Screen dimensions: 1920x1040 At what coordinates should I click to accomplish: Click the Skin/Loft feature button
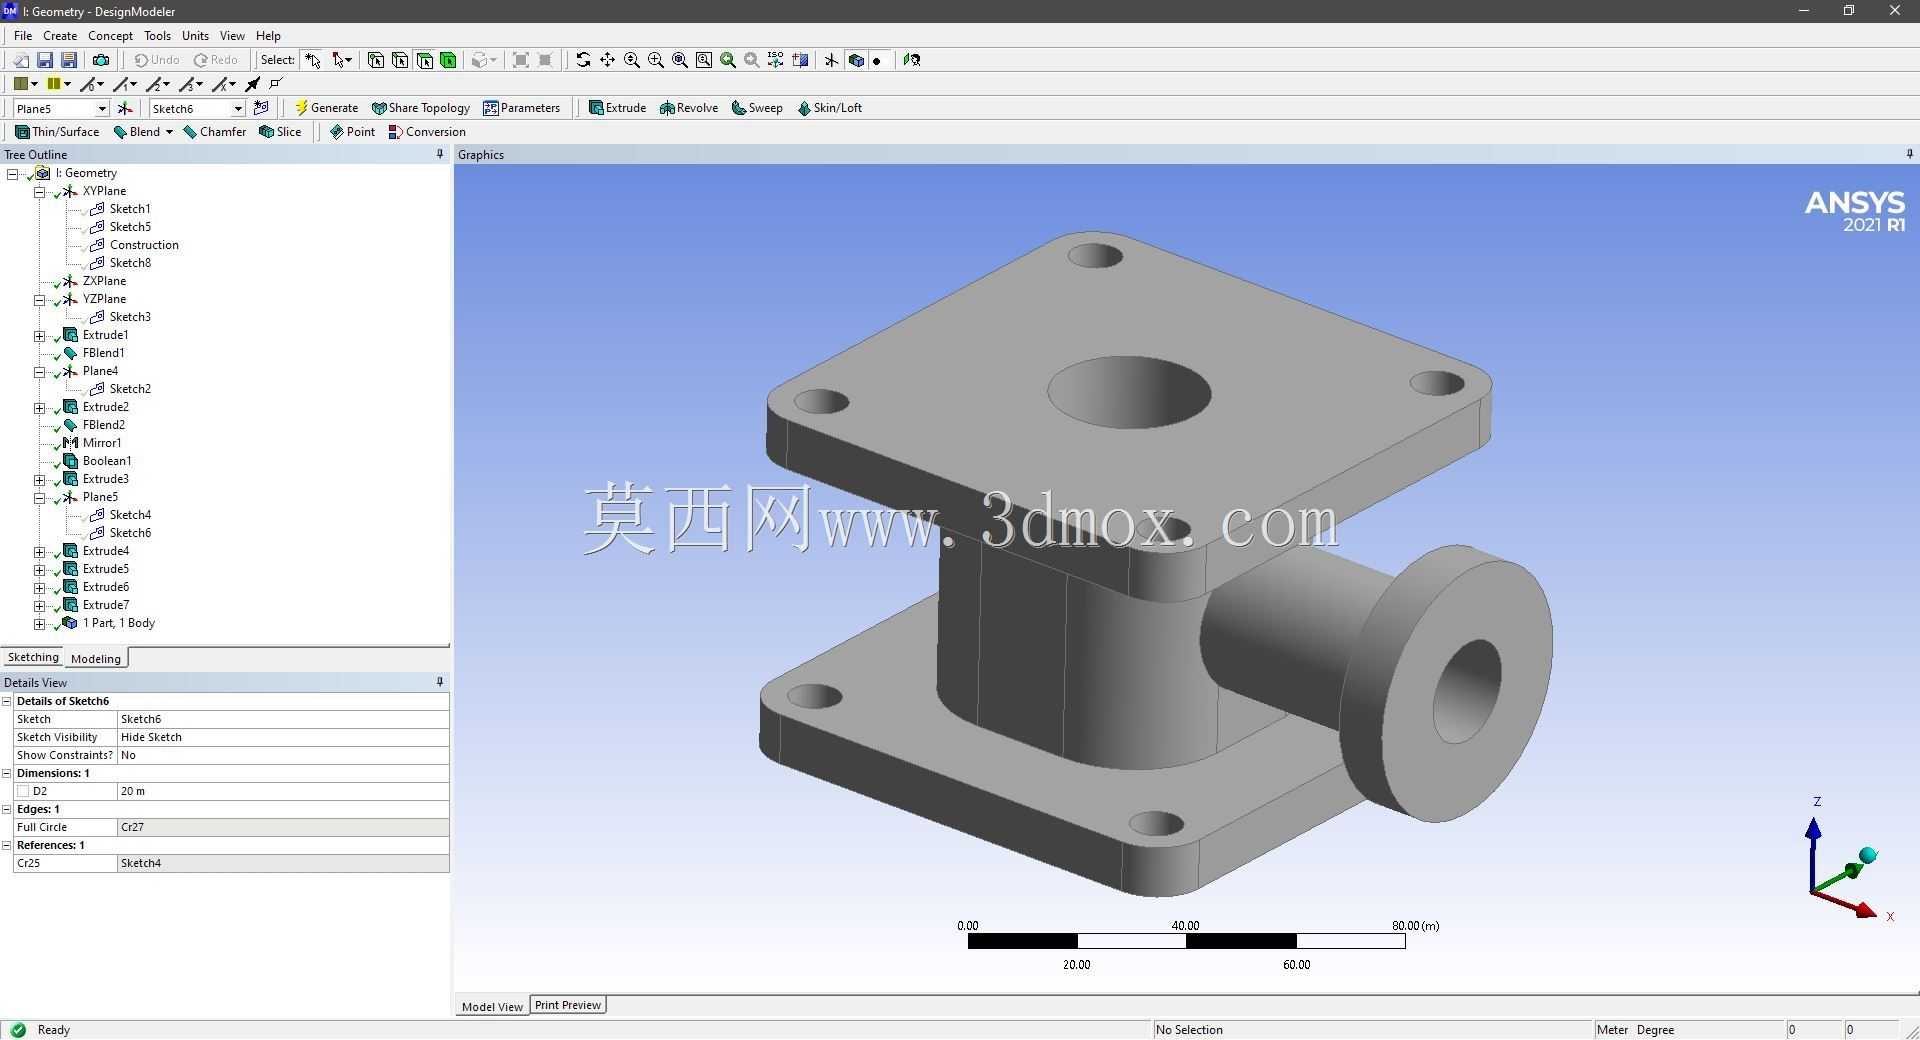point(829,108)
